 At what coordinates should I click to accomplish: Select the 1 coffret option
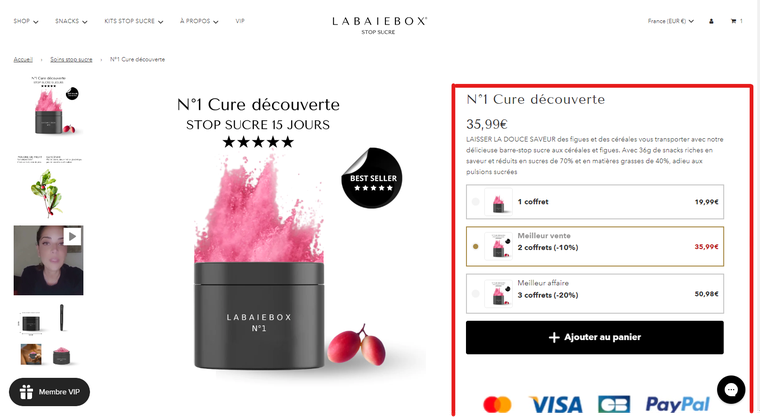(595, 202)
